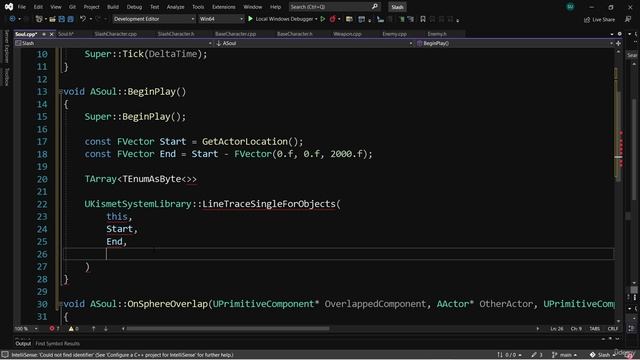Click the Visual Studio logo icon
The image size is (640, 360).
pyautogui.click(x=9, y=7)
